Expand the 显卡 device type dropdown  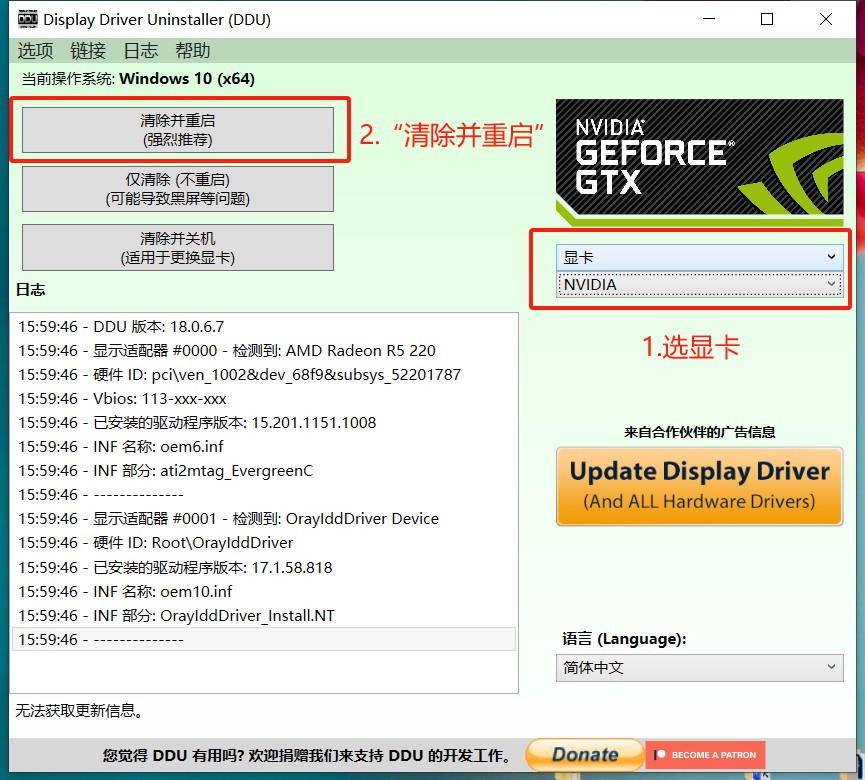point(699,257)
